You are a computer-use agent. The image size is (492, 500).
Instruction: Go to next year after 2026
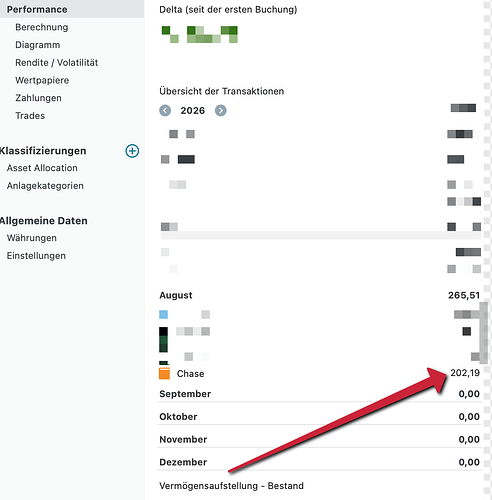pyautogui.click(x=220, y=110)
